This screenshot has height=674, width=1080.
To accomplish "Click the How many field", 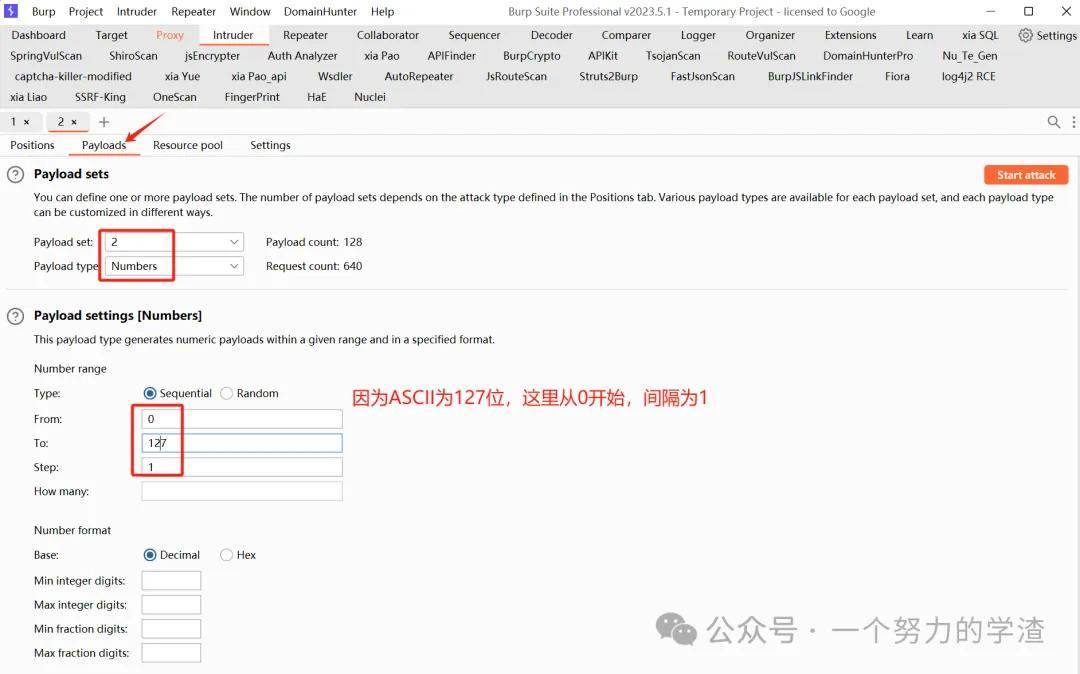I will 242,491.
